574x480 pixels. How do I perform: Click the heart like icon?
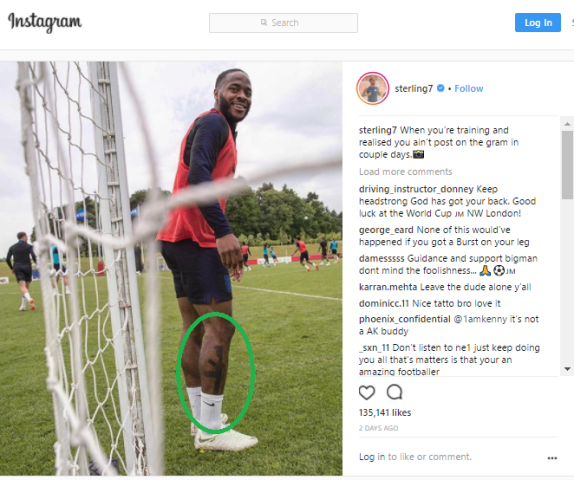367,392
